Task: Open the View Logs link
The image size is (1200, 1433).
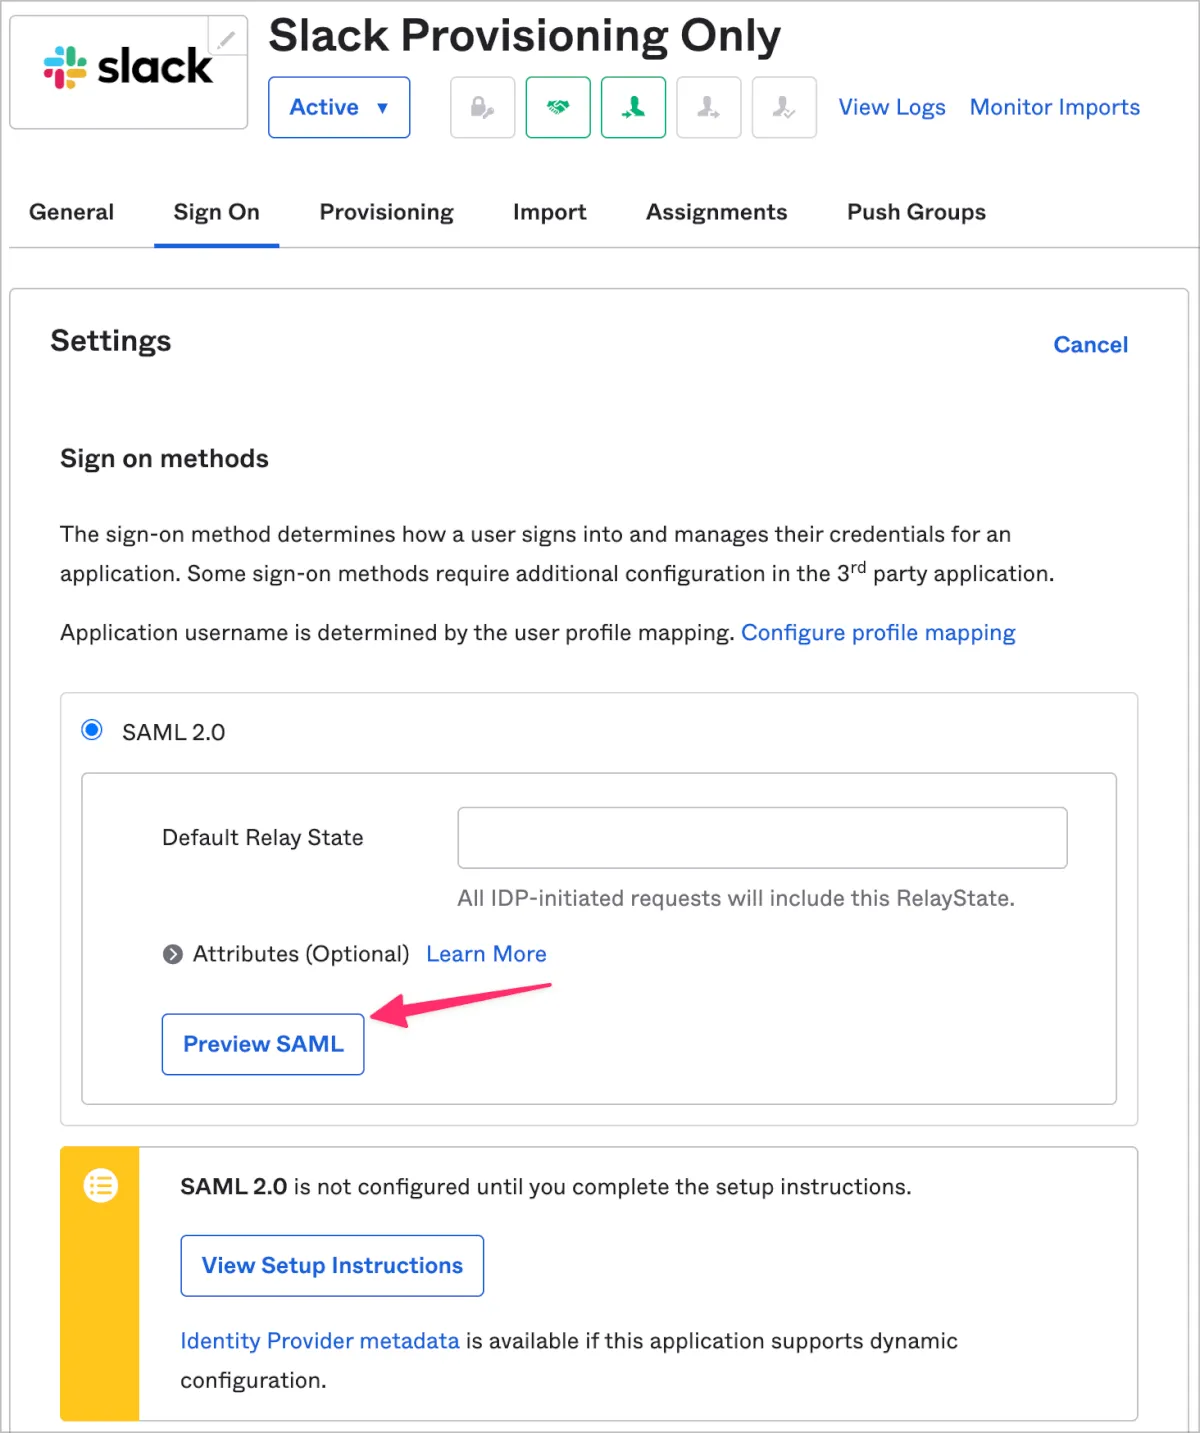Action: click(891, 107)
